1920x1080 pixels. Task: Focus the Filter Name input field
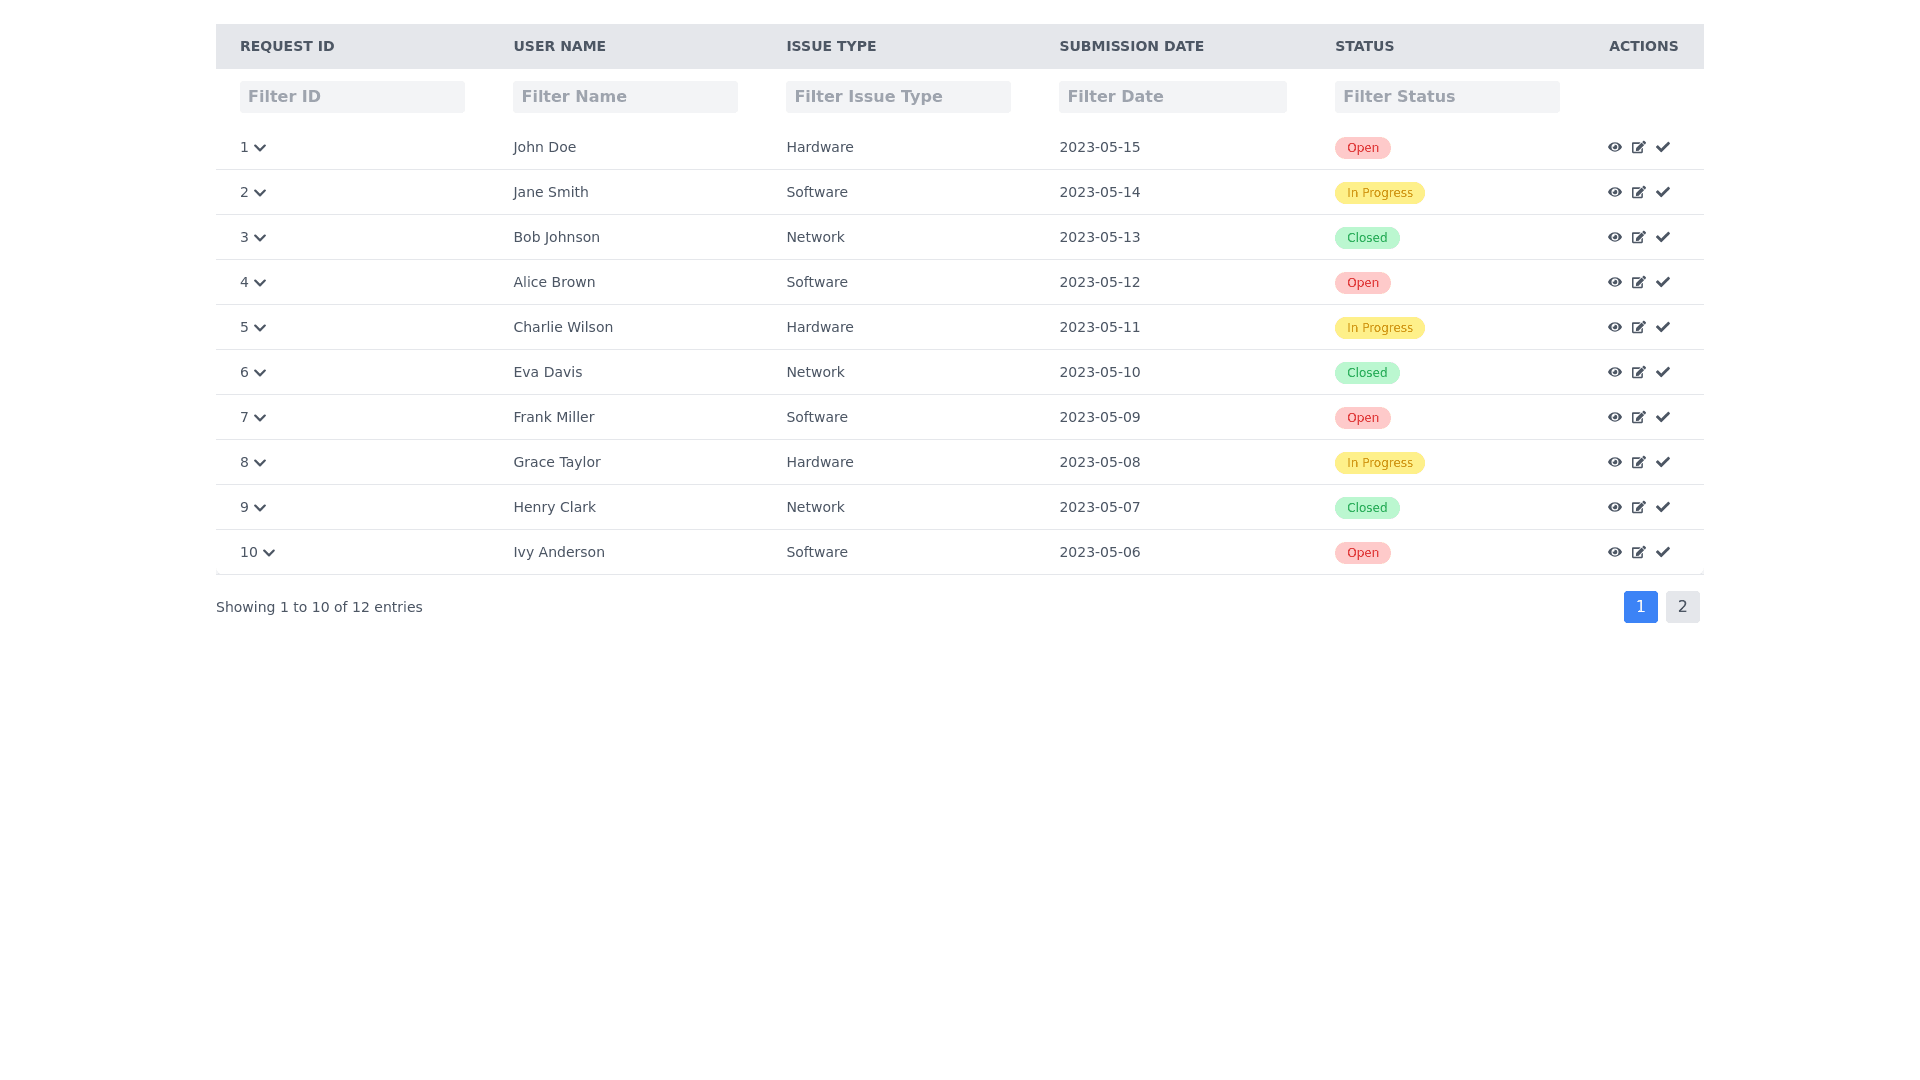coord(625,97)
